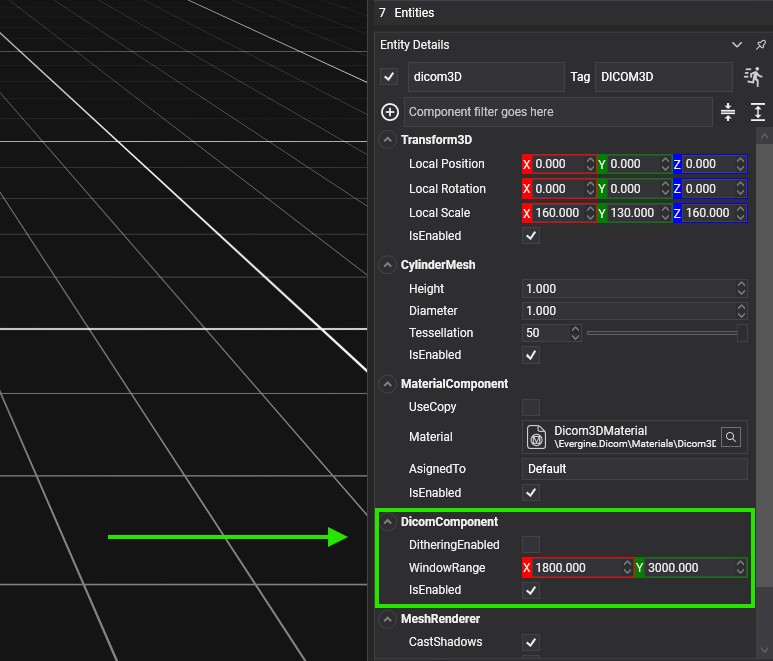Click the collapse all components icon
This screenshot has width=773, height=661.
[x=728, y=112]
